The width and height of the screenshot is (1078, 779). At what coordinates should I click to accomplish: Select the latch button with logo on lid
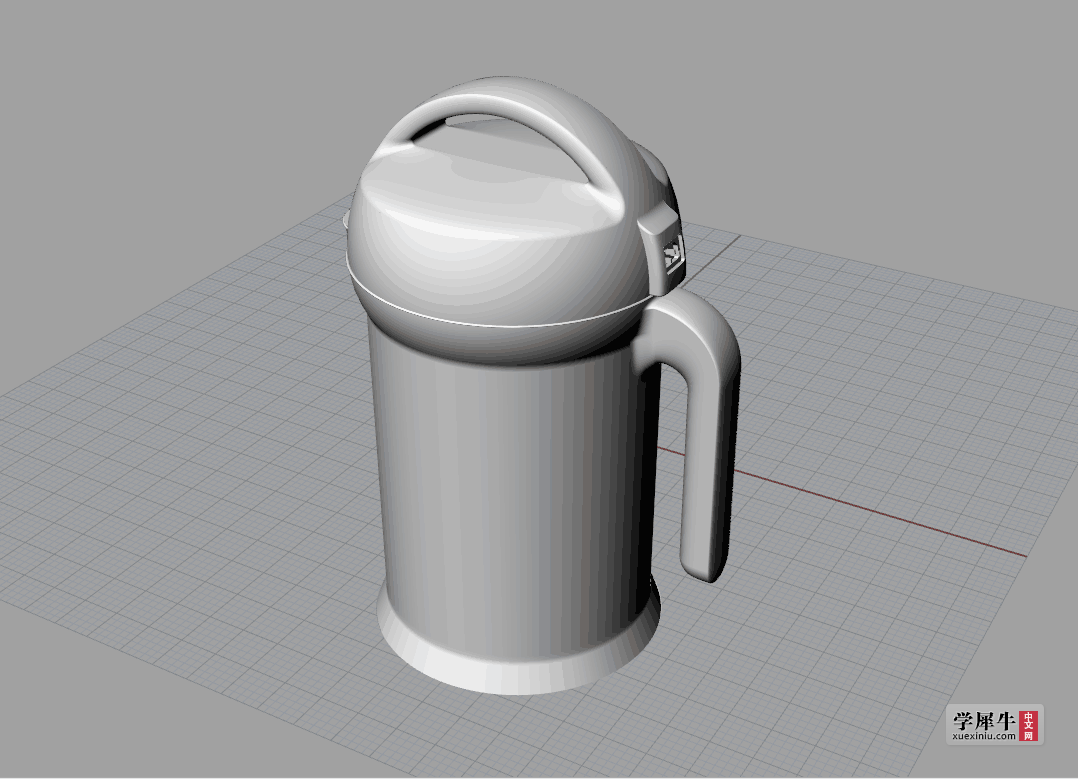click(x=664, y=249)
